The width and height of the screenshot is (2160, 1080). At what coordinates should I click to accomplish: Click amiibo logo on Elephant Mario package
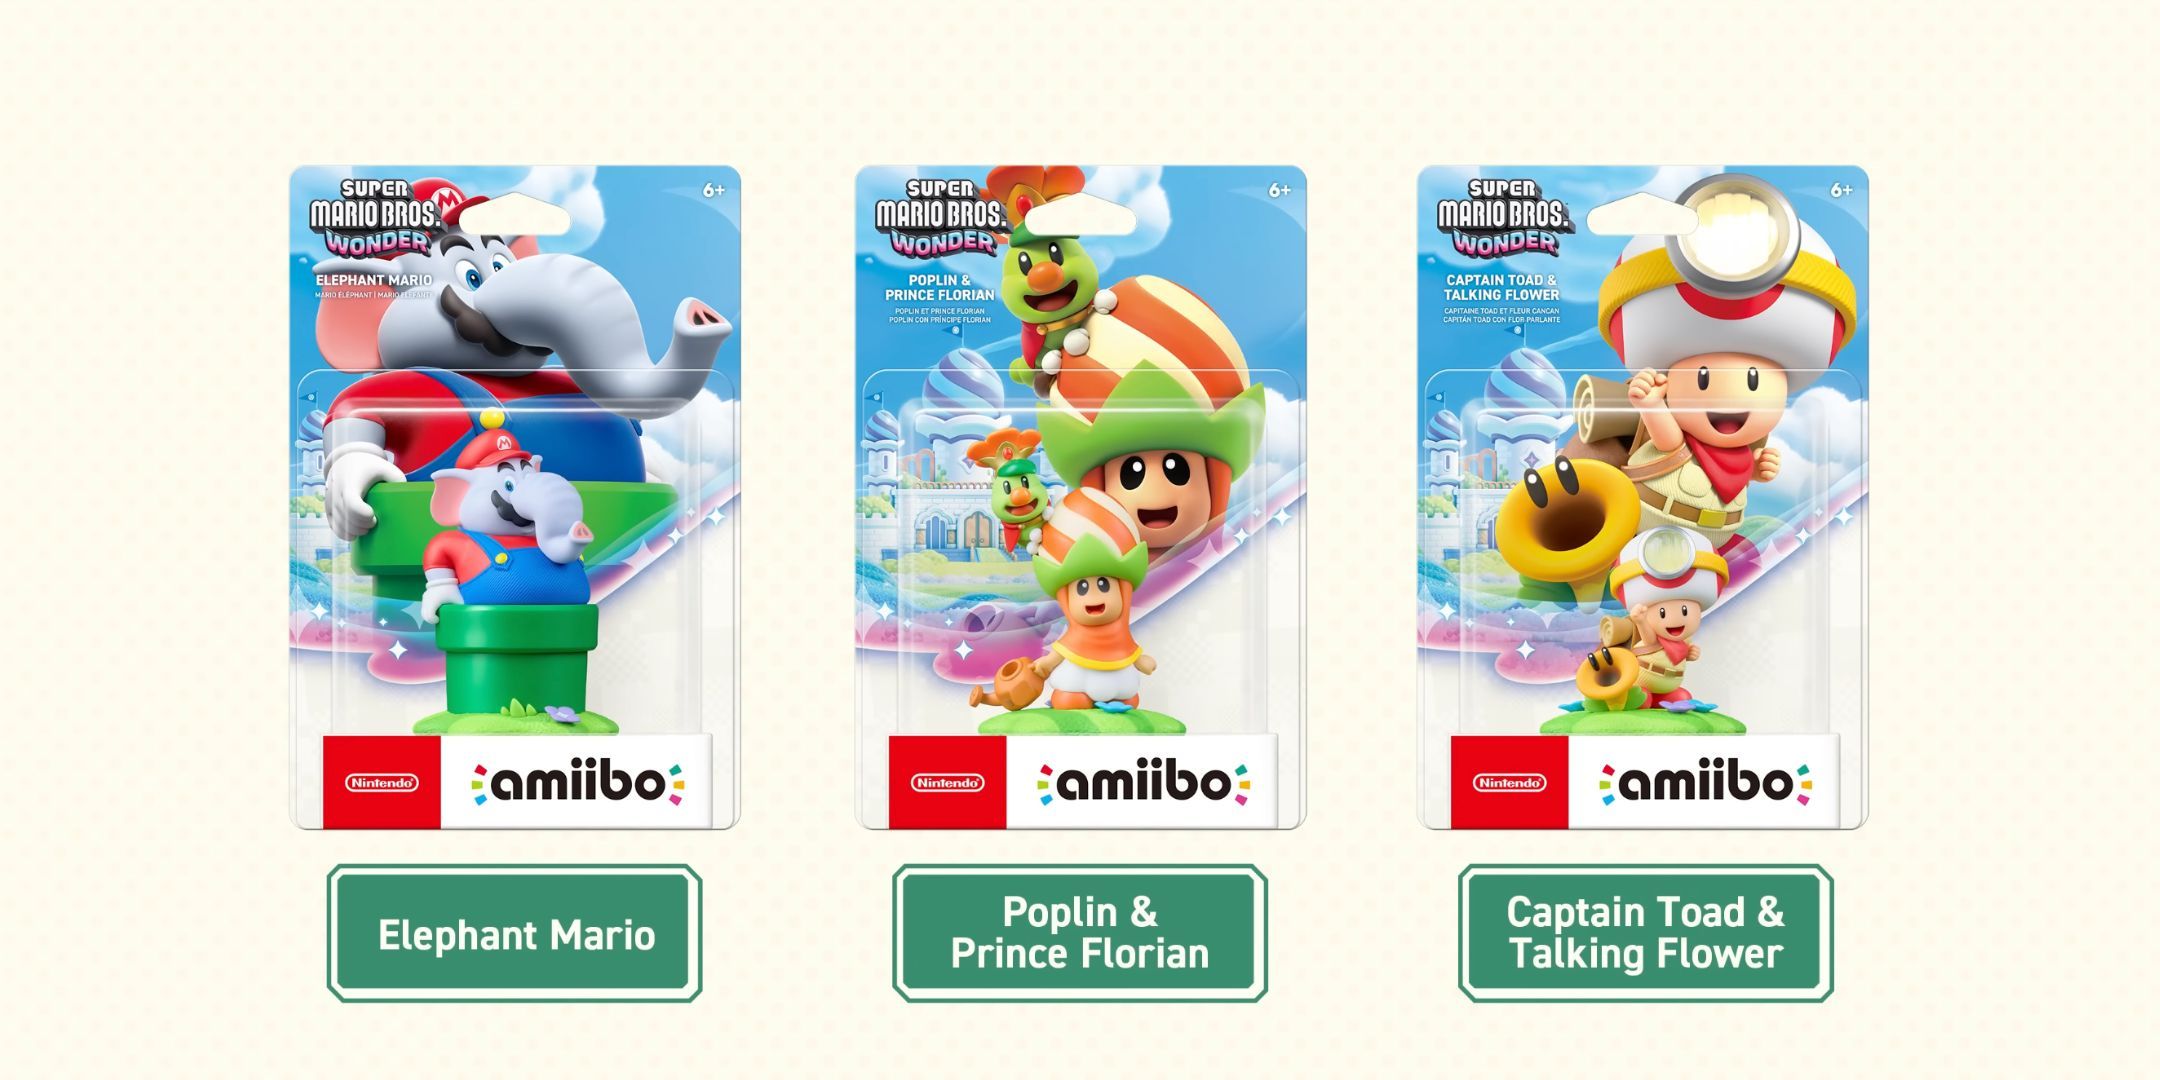(x=578, y=783)
